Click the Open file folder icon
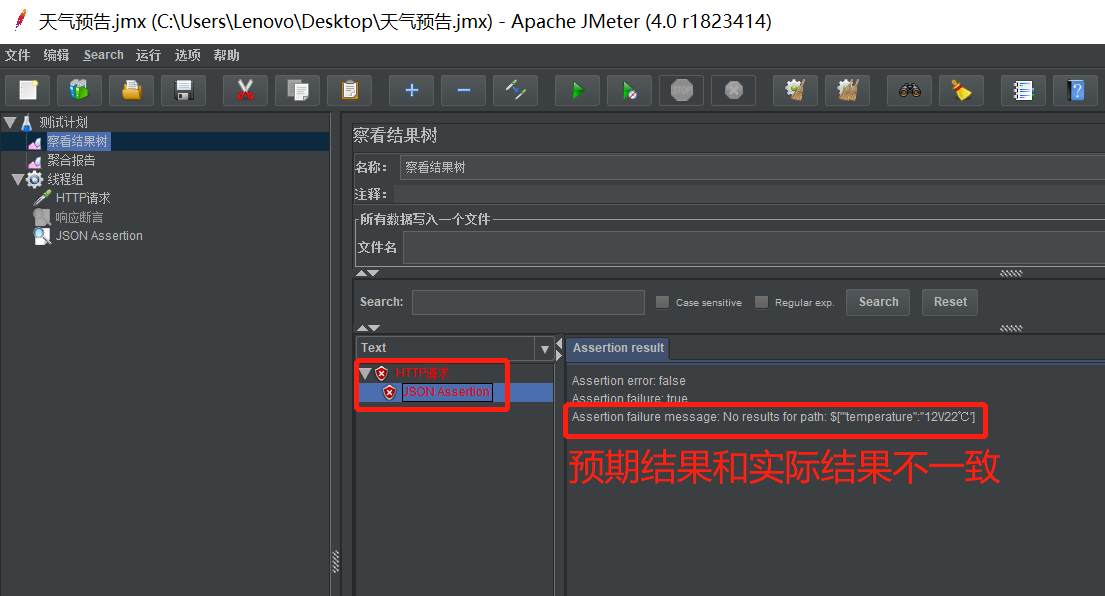The image size is (1105, 596). 132,90
